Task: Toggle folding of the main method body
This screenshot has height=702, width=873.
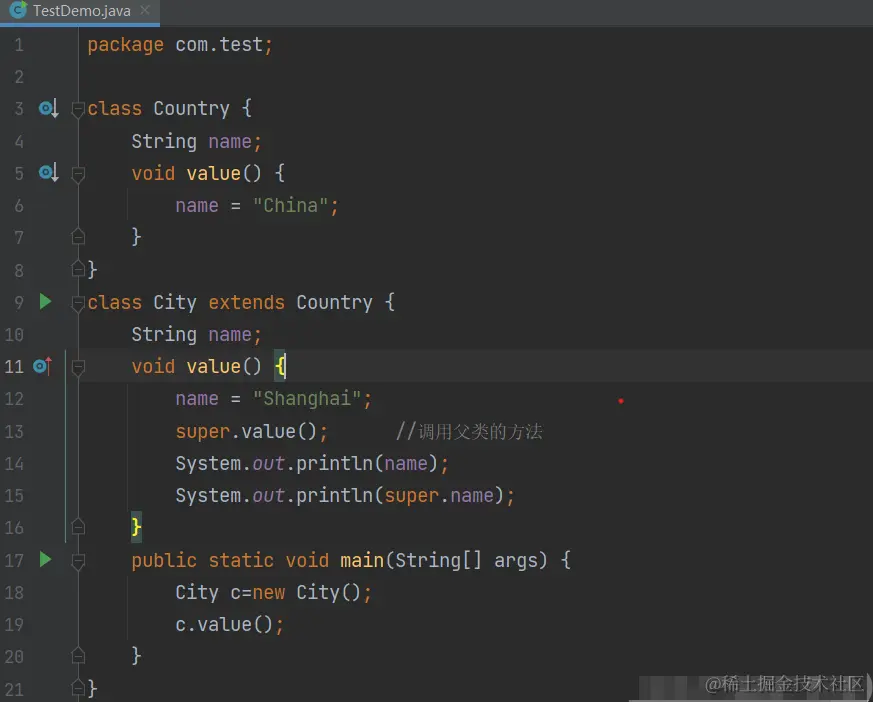Action: click(78, 560)
